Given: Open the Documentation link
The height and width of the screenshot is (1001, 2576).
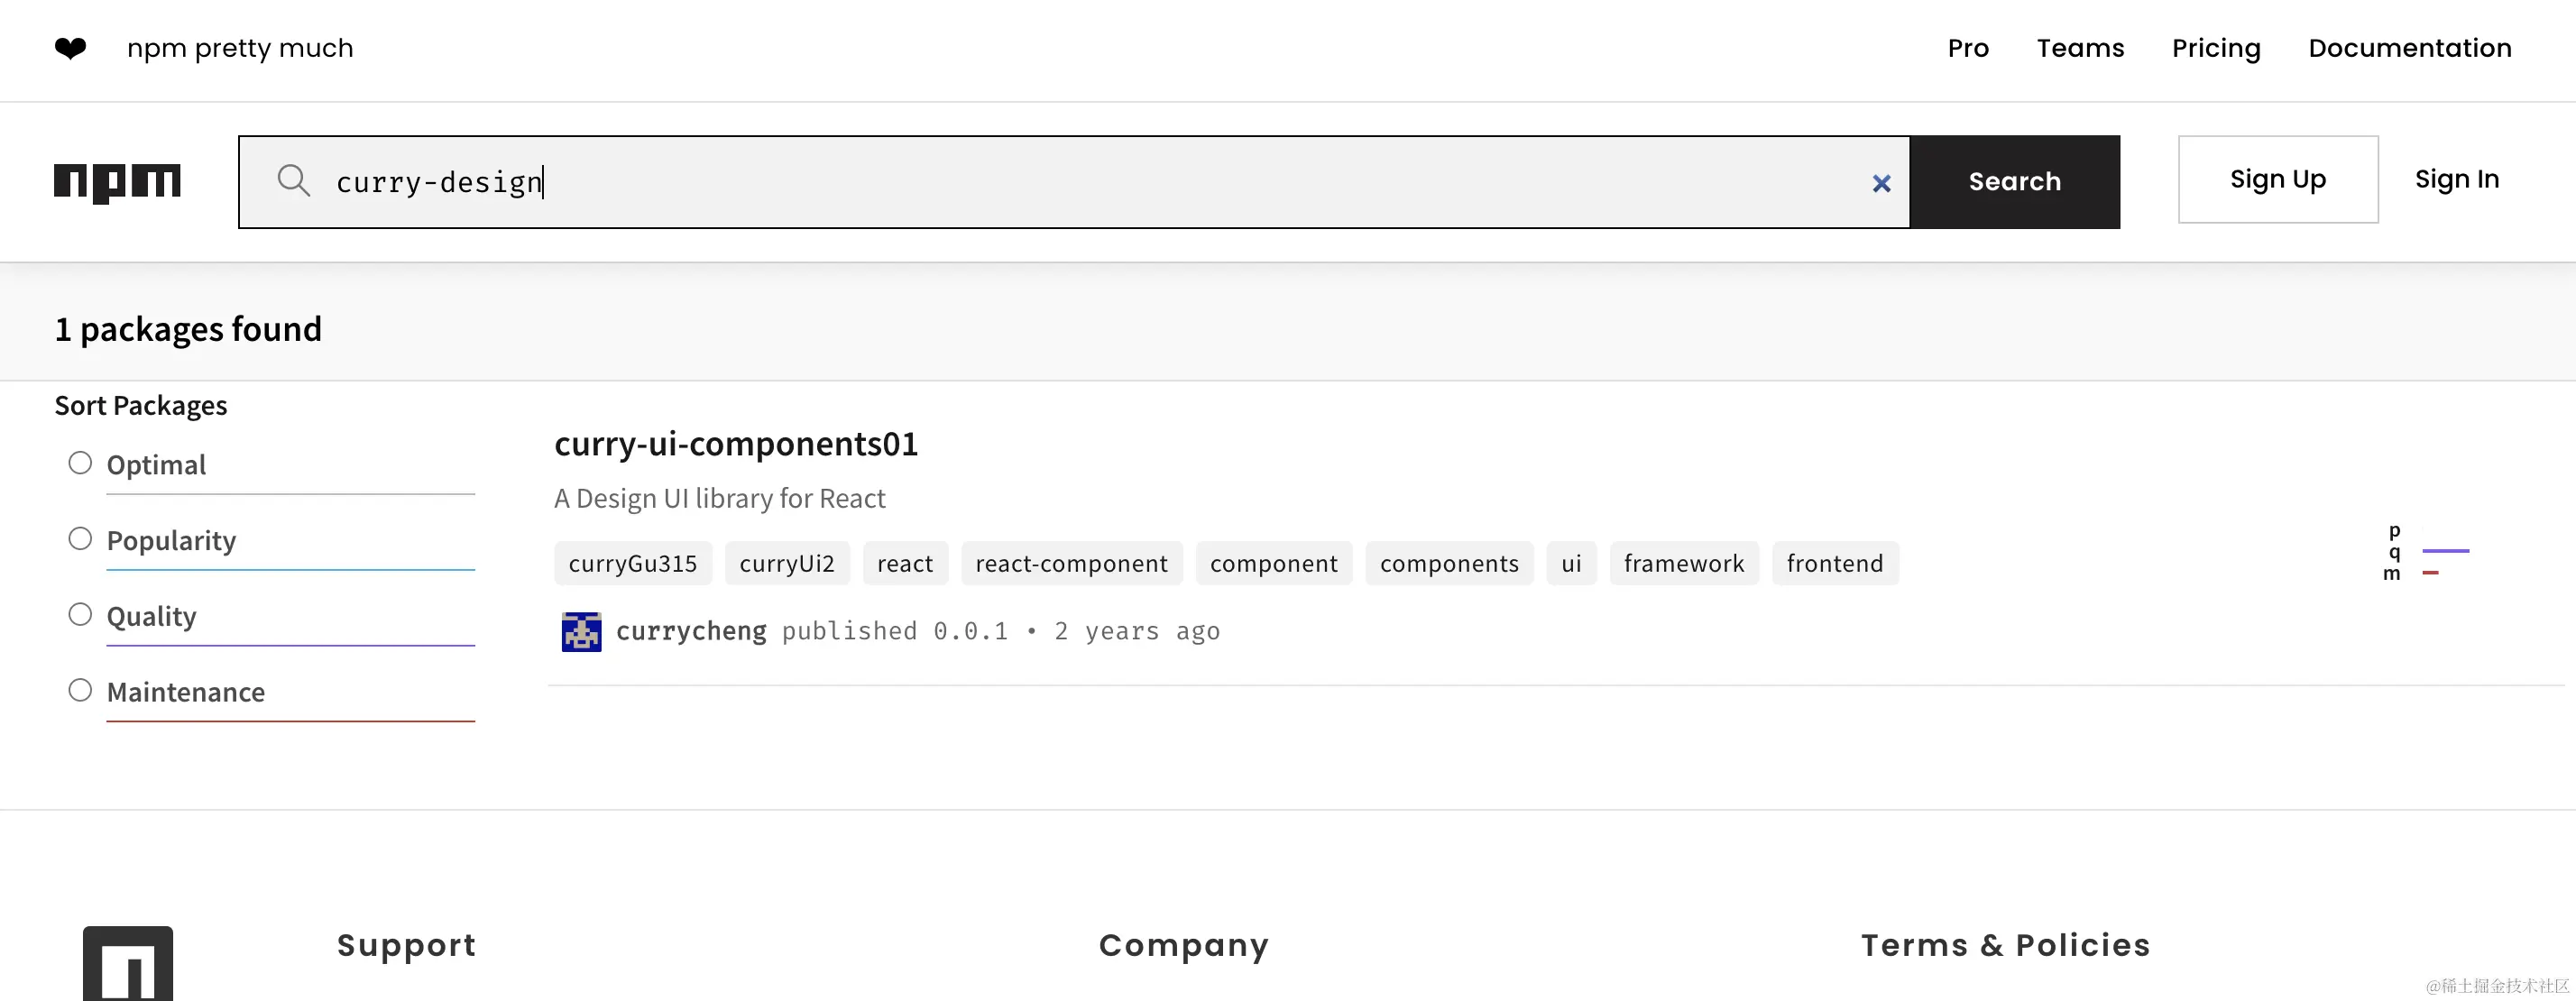Looking at the screenshot, I should 2410,48.
